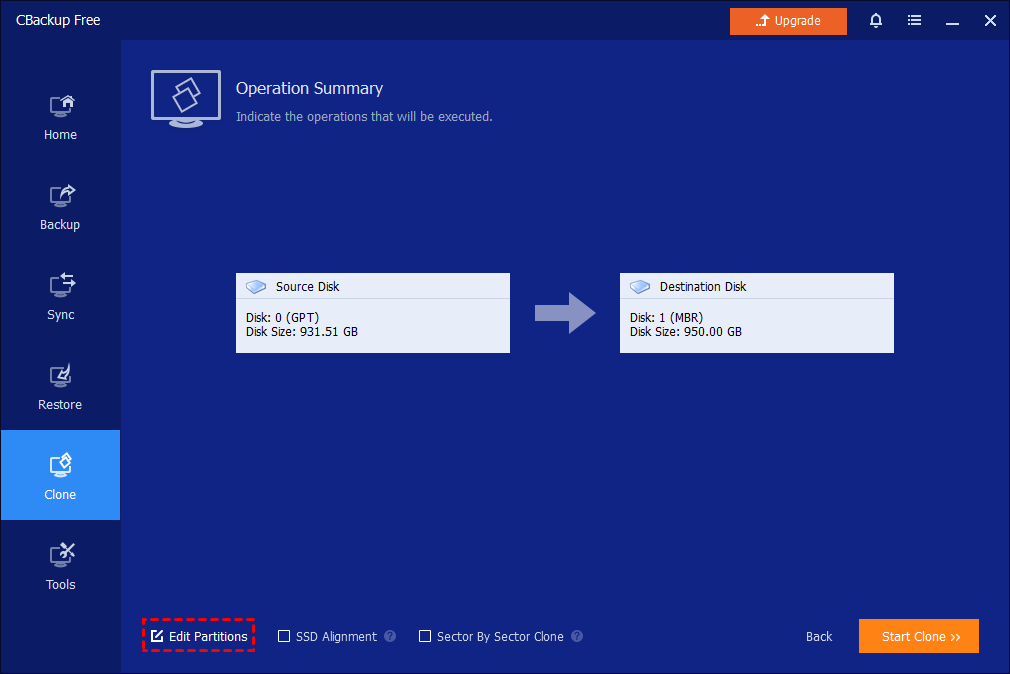Select the Sync icon in sidebar
1010x674 pixels.
tap(61, 286)
